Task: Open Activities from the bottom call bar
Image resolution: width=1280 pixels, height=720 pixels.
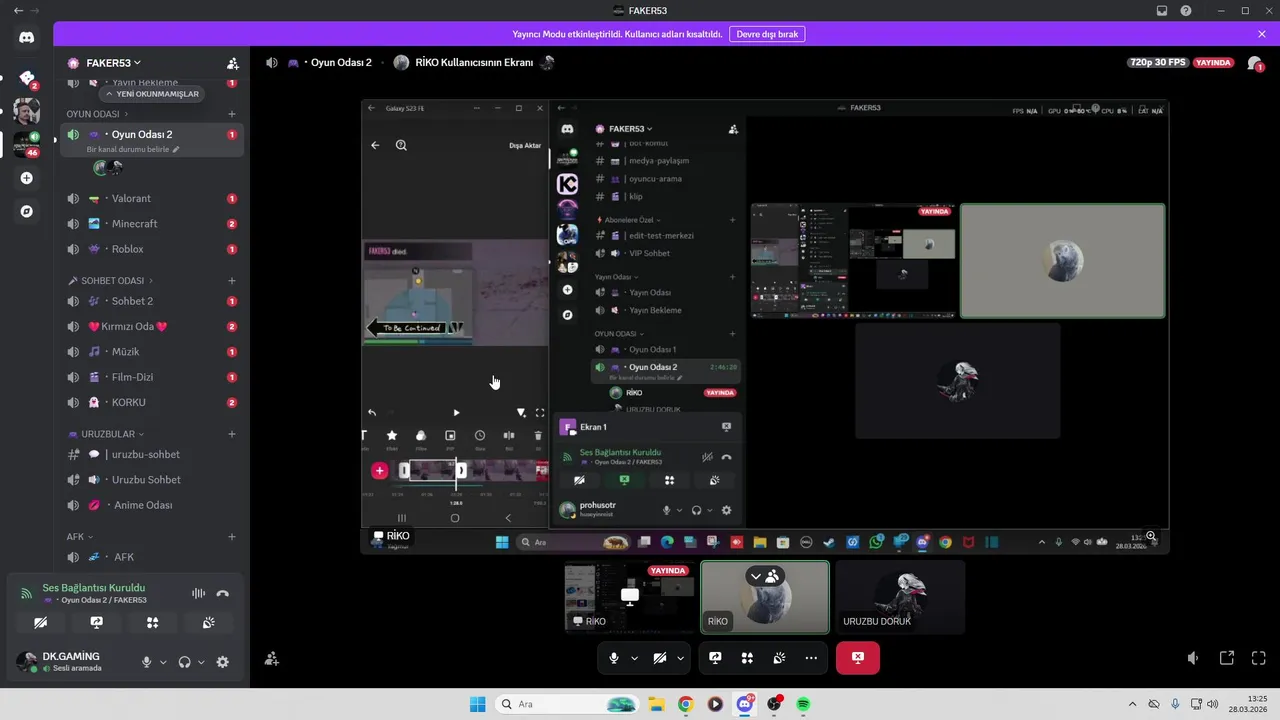Action: (x=747, y=658)
